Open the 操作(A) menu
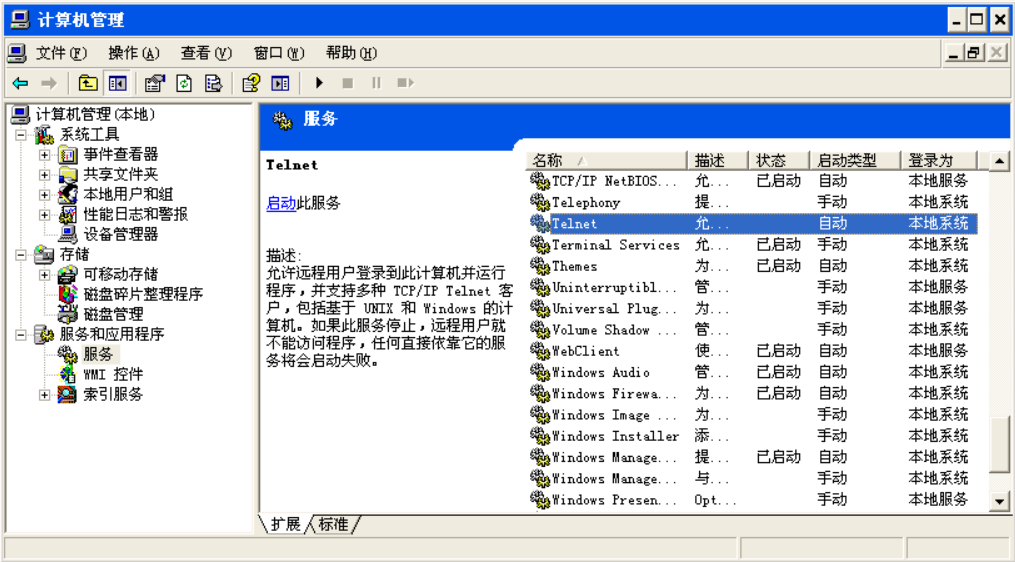The image size is (1015, 562). 133,53
